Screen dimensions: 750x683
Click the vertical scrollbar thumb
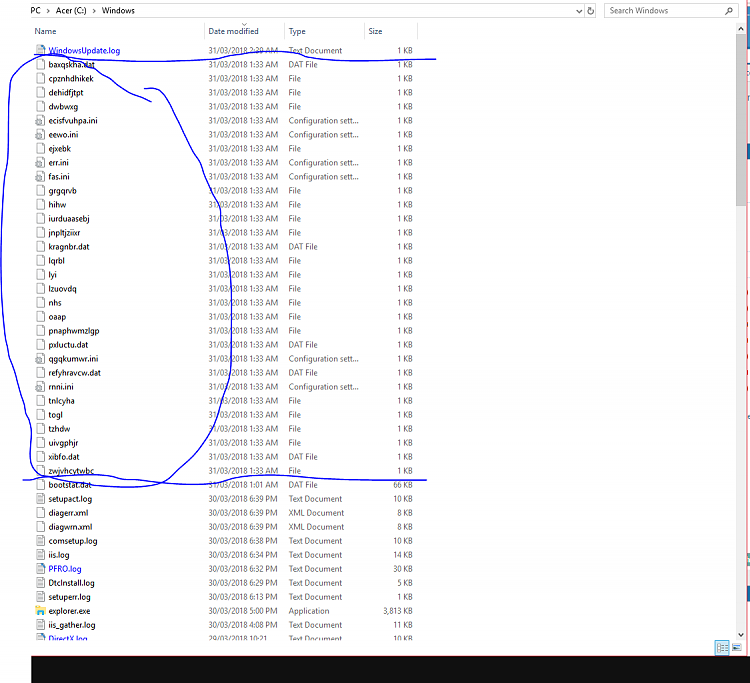[x=741, y=120]
